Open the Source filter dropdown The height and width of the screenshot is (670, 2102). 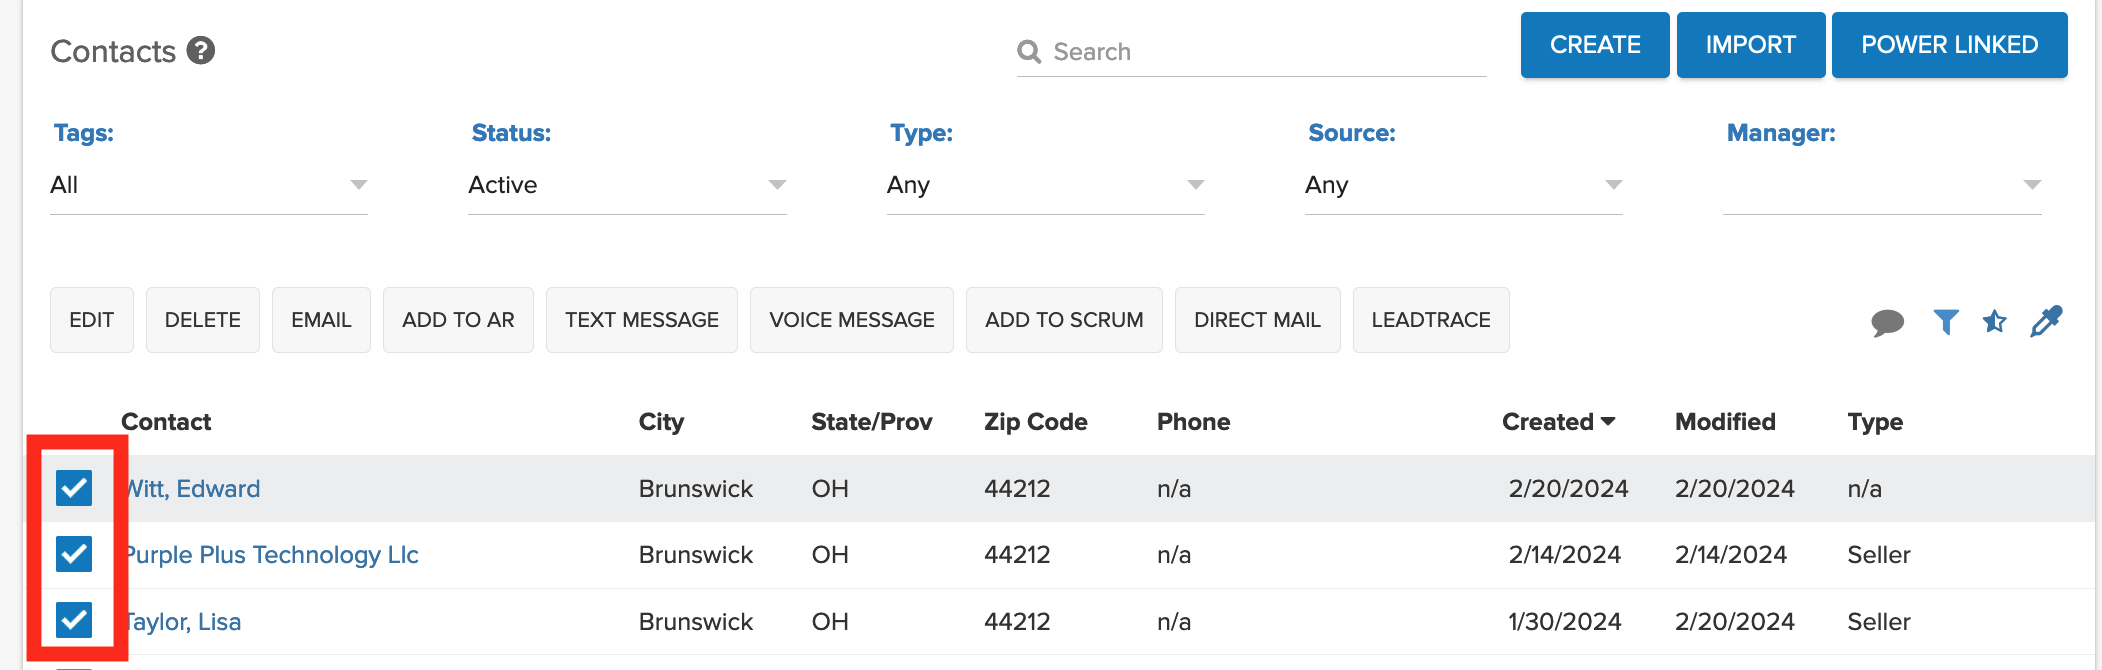pos(1463,185)
